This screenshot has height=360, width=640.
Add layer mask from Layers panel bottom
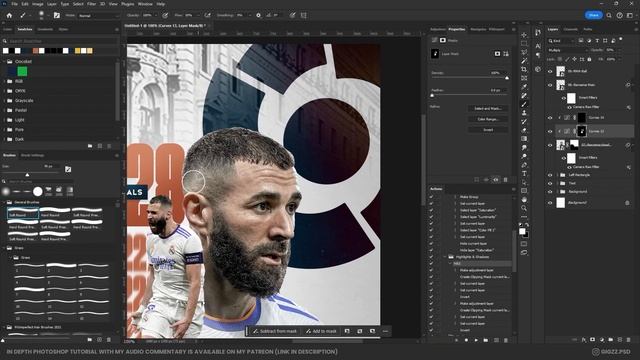(x=593, y=340)
